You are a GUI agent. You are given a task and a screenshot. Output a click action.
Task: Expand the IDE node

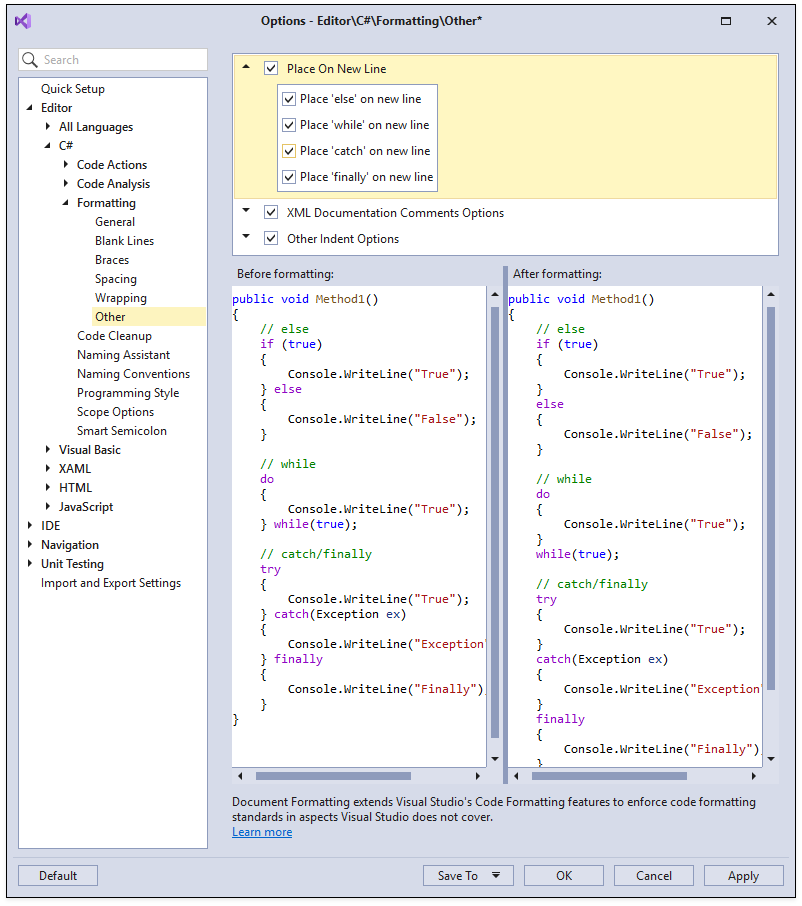click(x=30, y=525)
